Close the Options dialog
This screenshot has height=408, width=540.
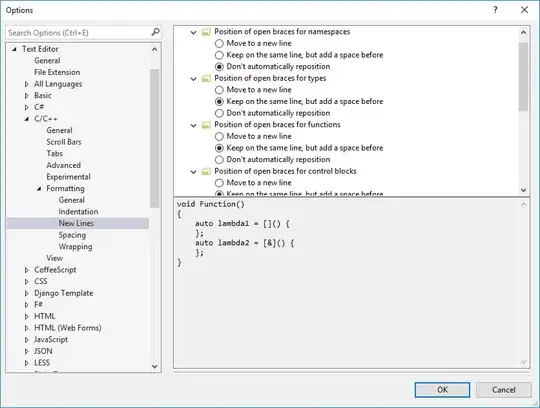(525, 10)
